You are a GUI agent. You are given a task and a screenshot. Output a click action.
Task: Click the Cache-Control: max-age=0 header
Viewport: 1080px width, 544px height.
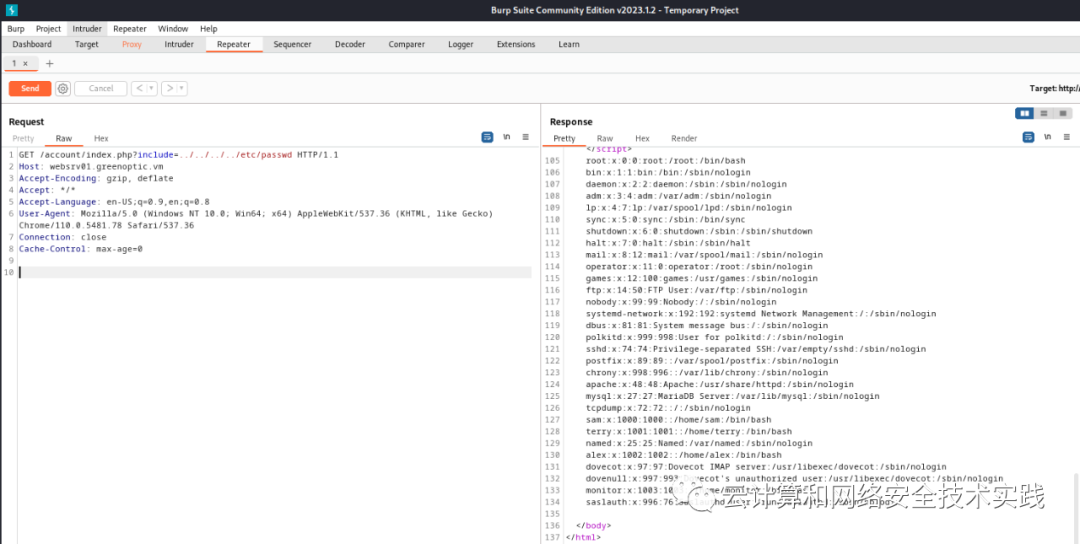pyautogui.click(x=81, y=249)
